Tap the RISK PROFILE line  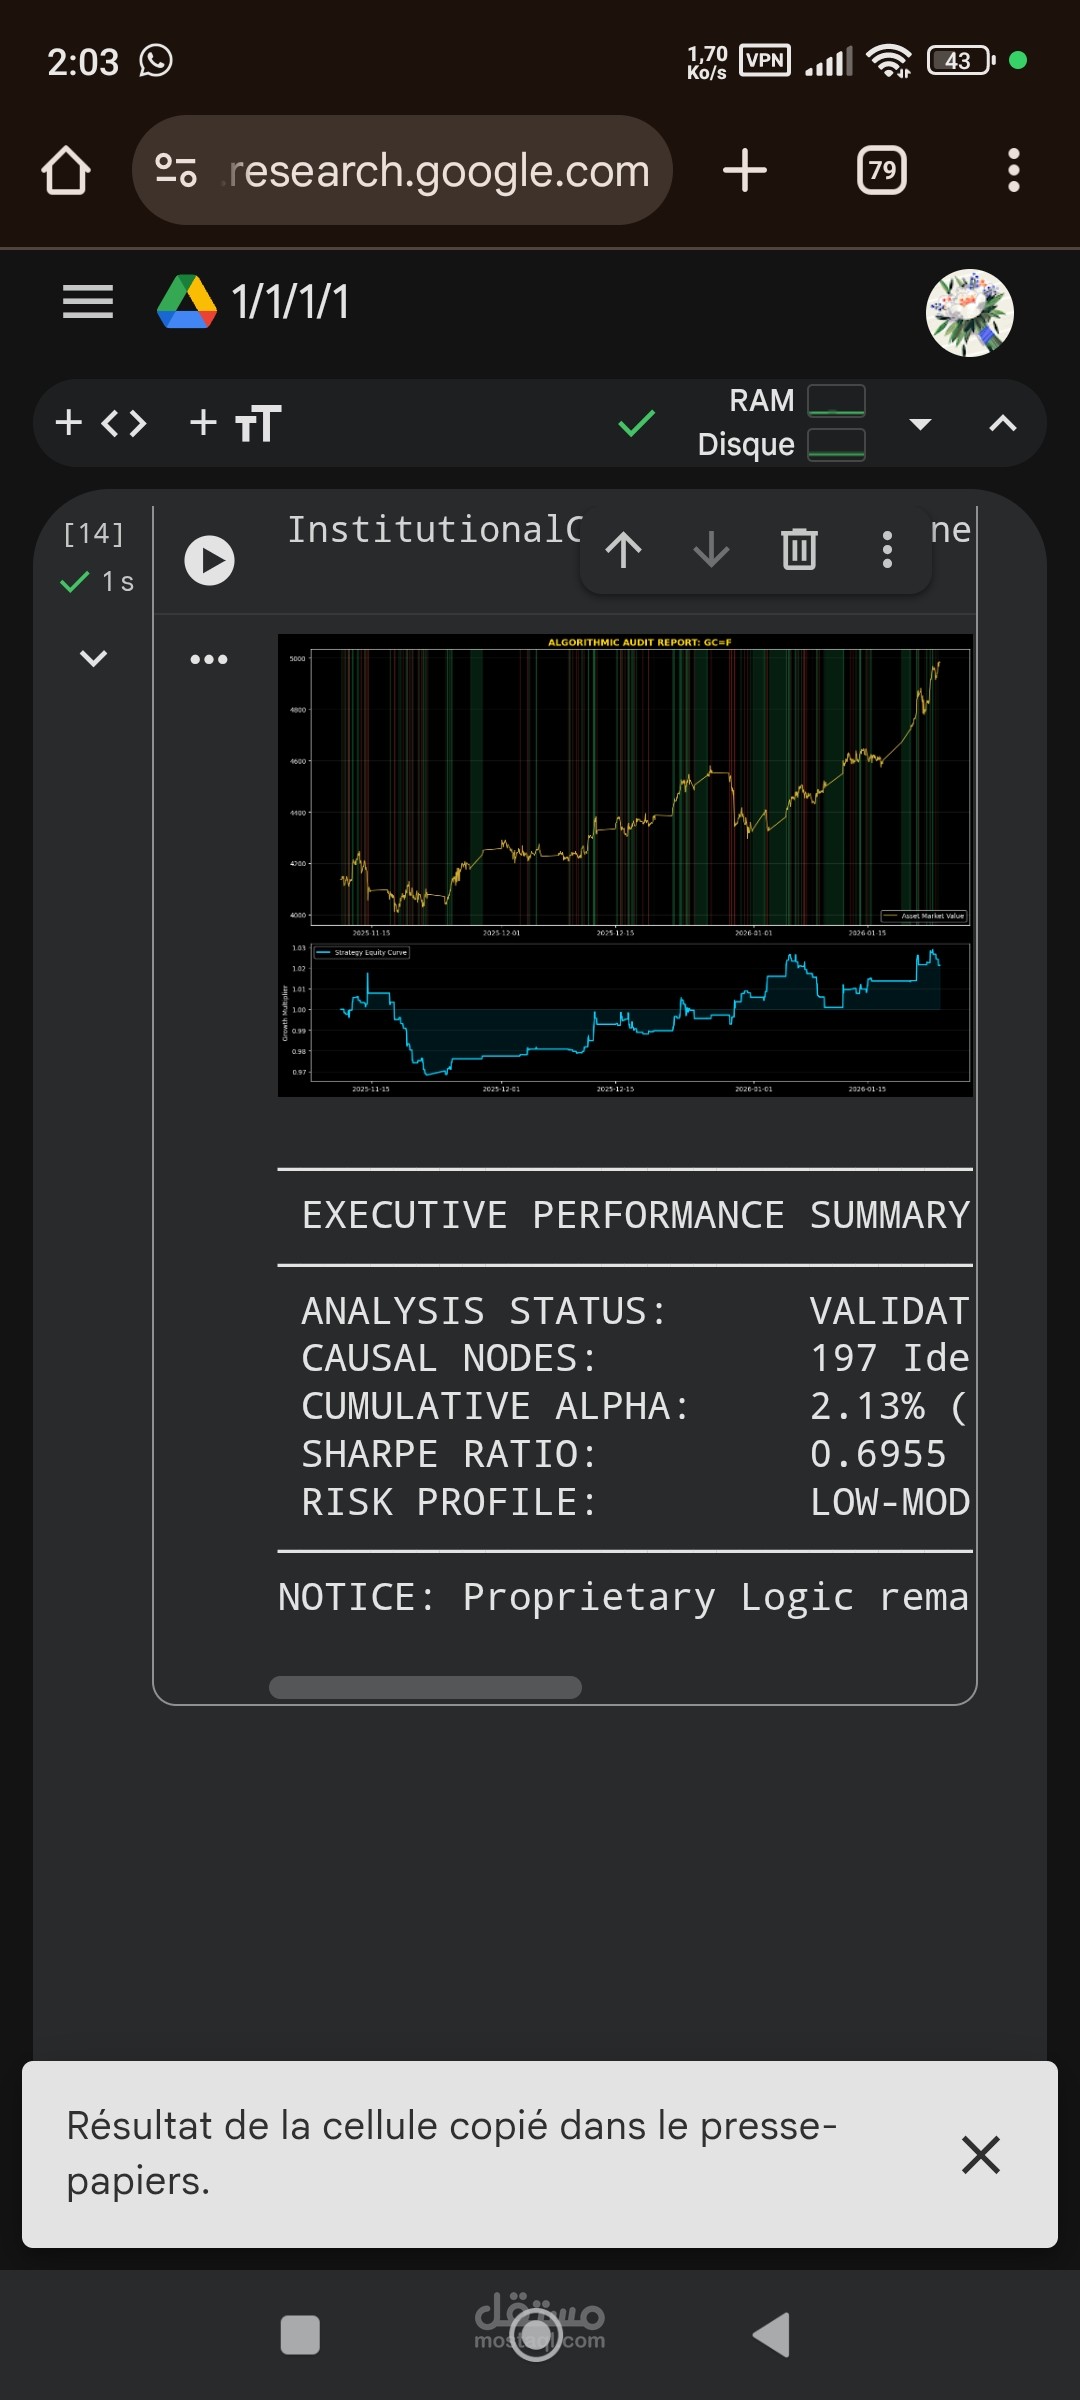(x=636, y=1502)
